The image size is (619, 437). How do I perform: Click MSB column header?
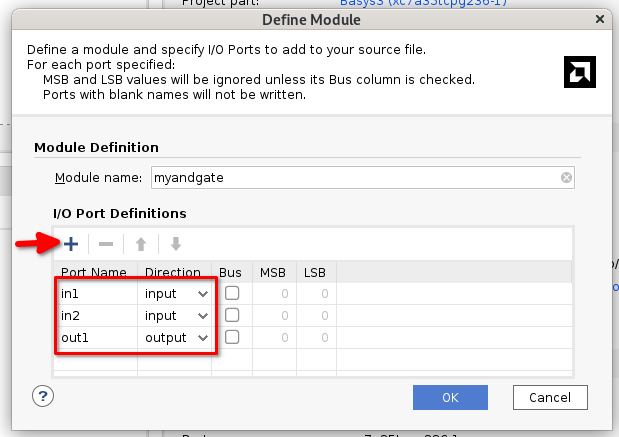tap(274, 272)
